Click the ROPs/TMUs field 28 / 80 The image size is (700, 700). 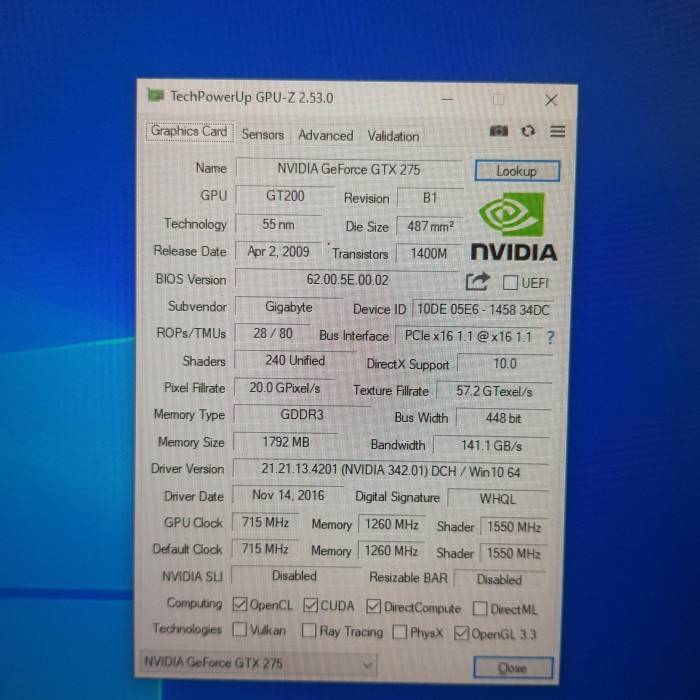273,333
